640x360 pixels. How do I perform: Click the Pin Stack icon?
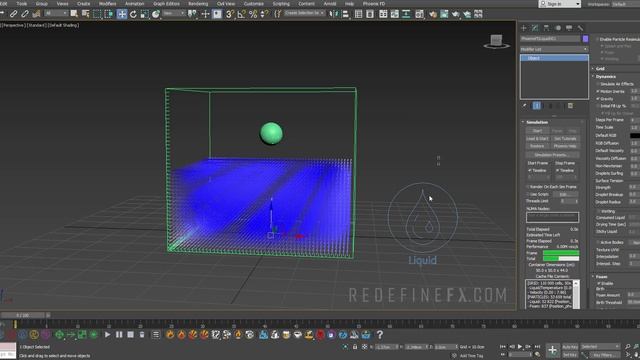pos(525,106)
